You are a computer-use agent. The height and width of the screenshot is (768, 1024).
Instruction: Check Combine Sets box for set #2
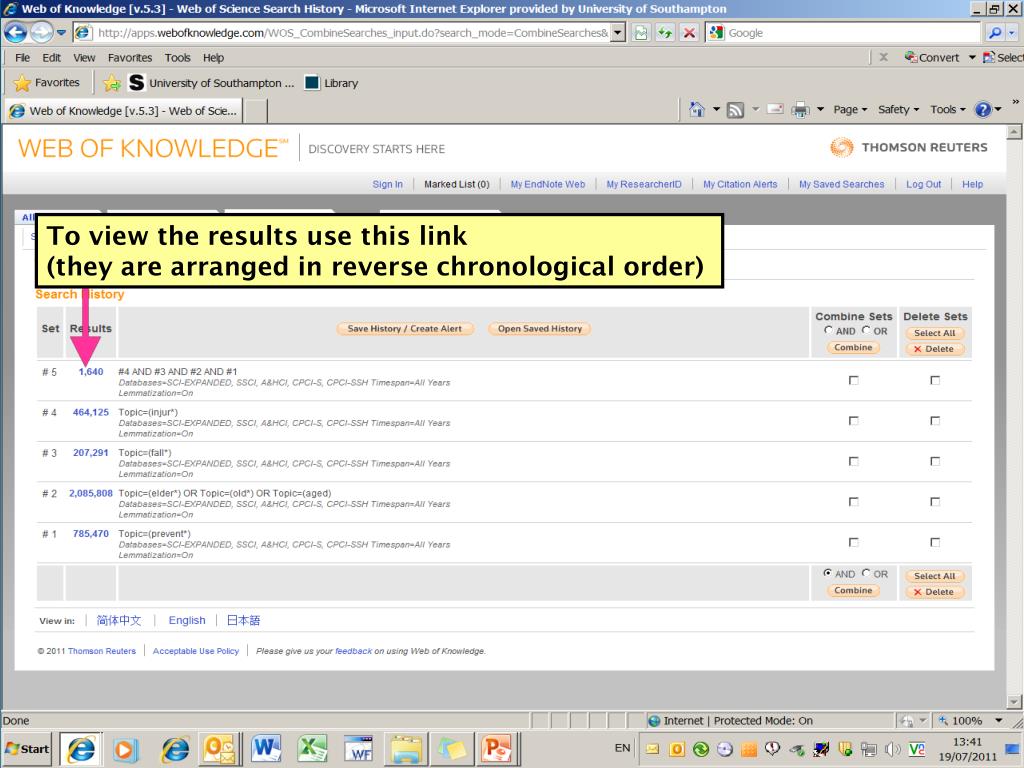[853, 502]
